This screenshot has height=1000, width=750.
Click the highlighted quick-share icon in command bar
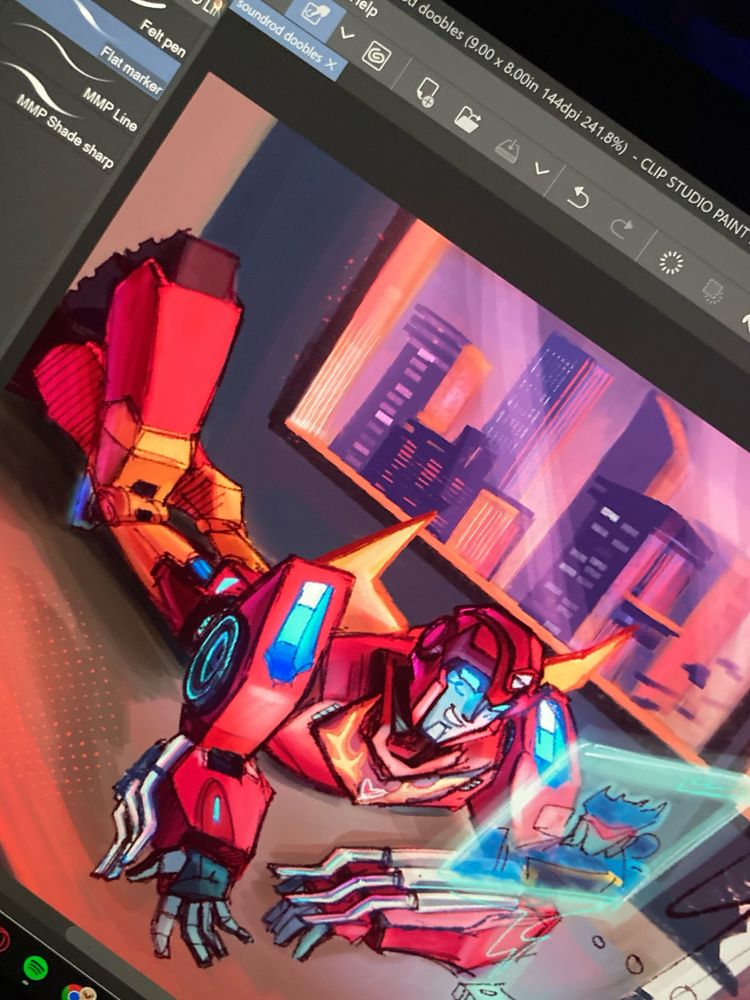[x=315, y=13]
